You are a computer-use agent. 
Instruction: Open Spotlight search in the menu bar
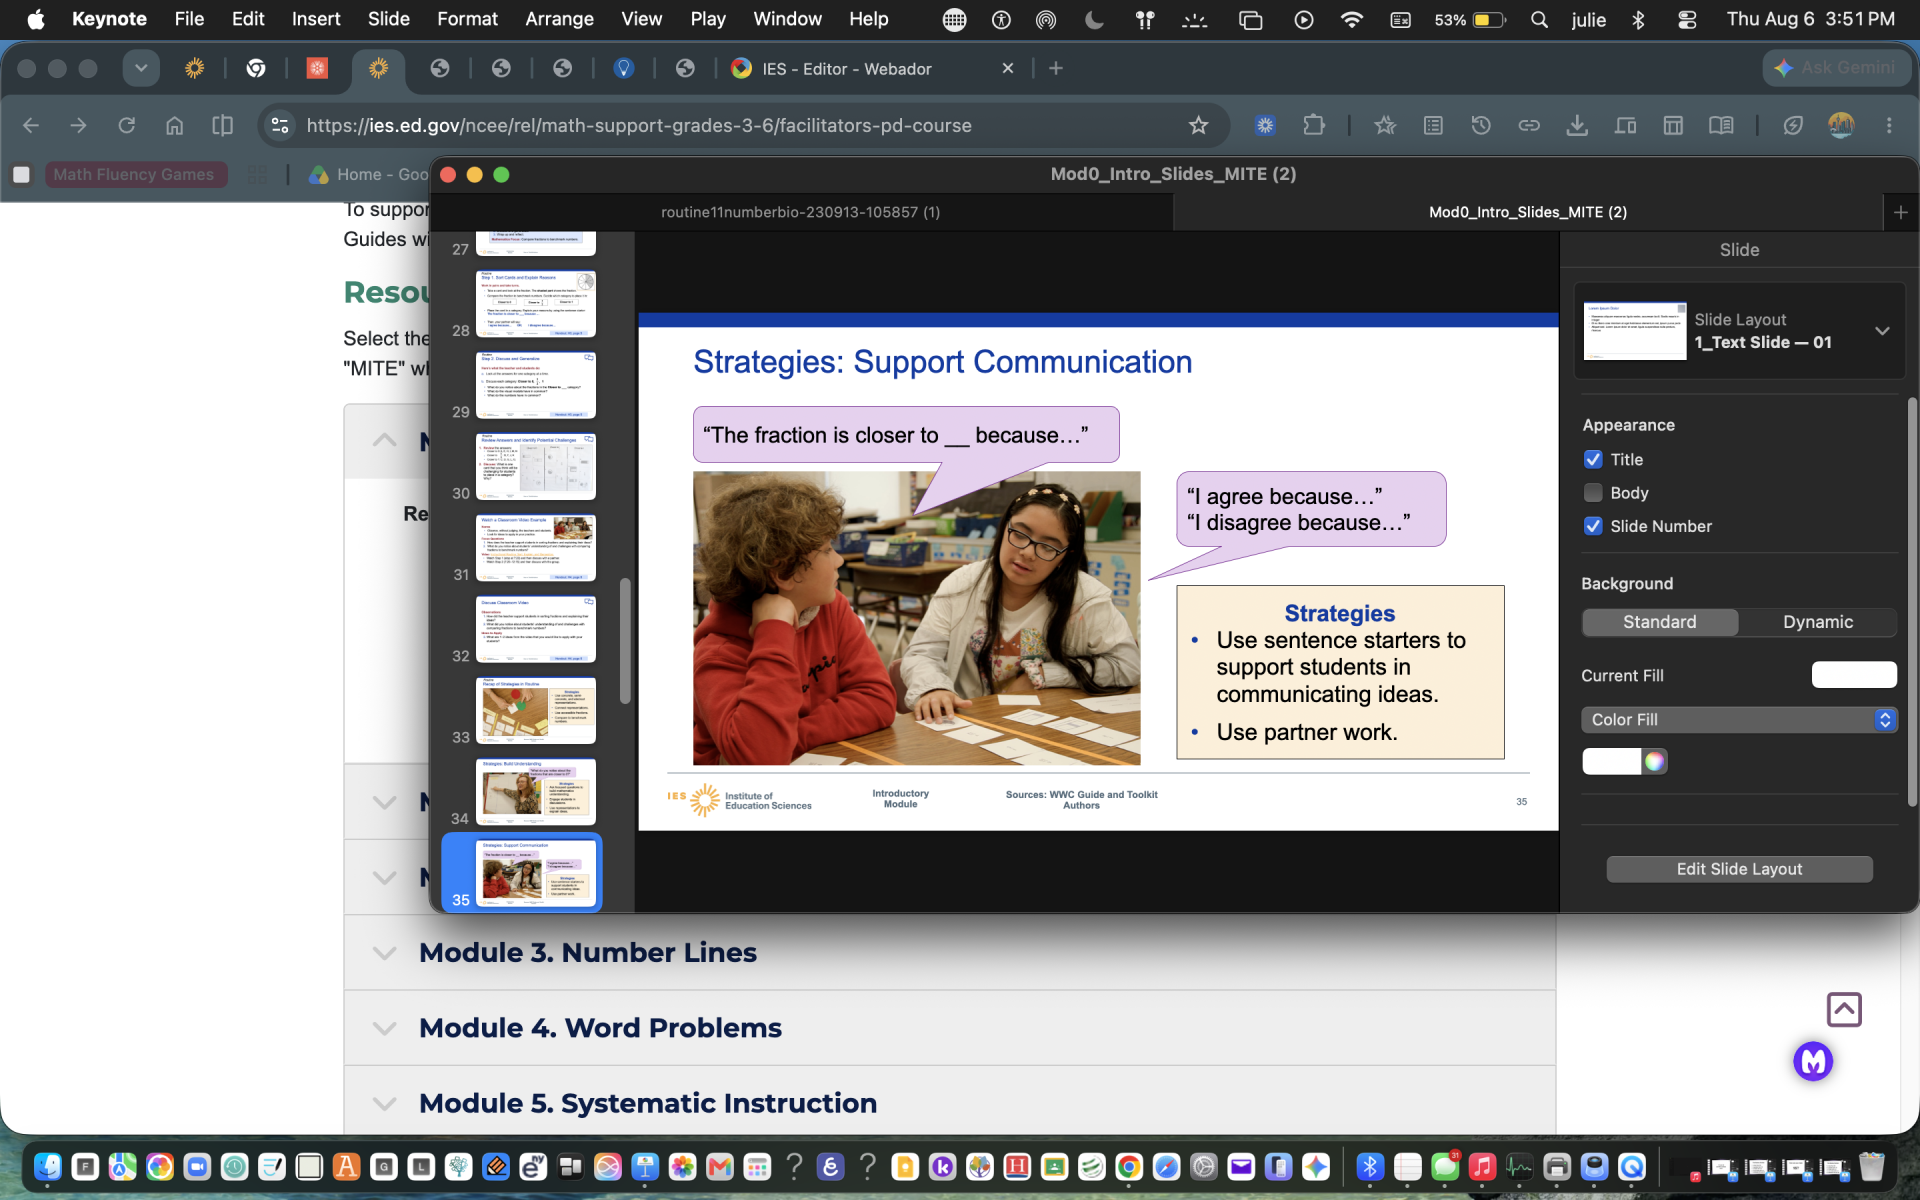1540,19
